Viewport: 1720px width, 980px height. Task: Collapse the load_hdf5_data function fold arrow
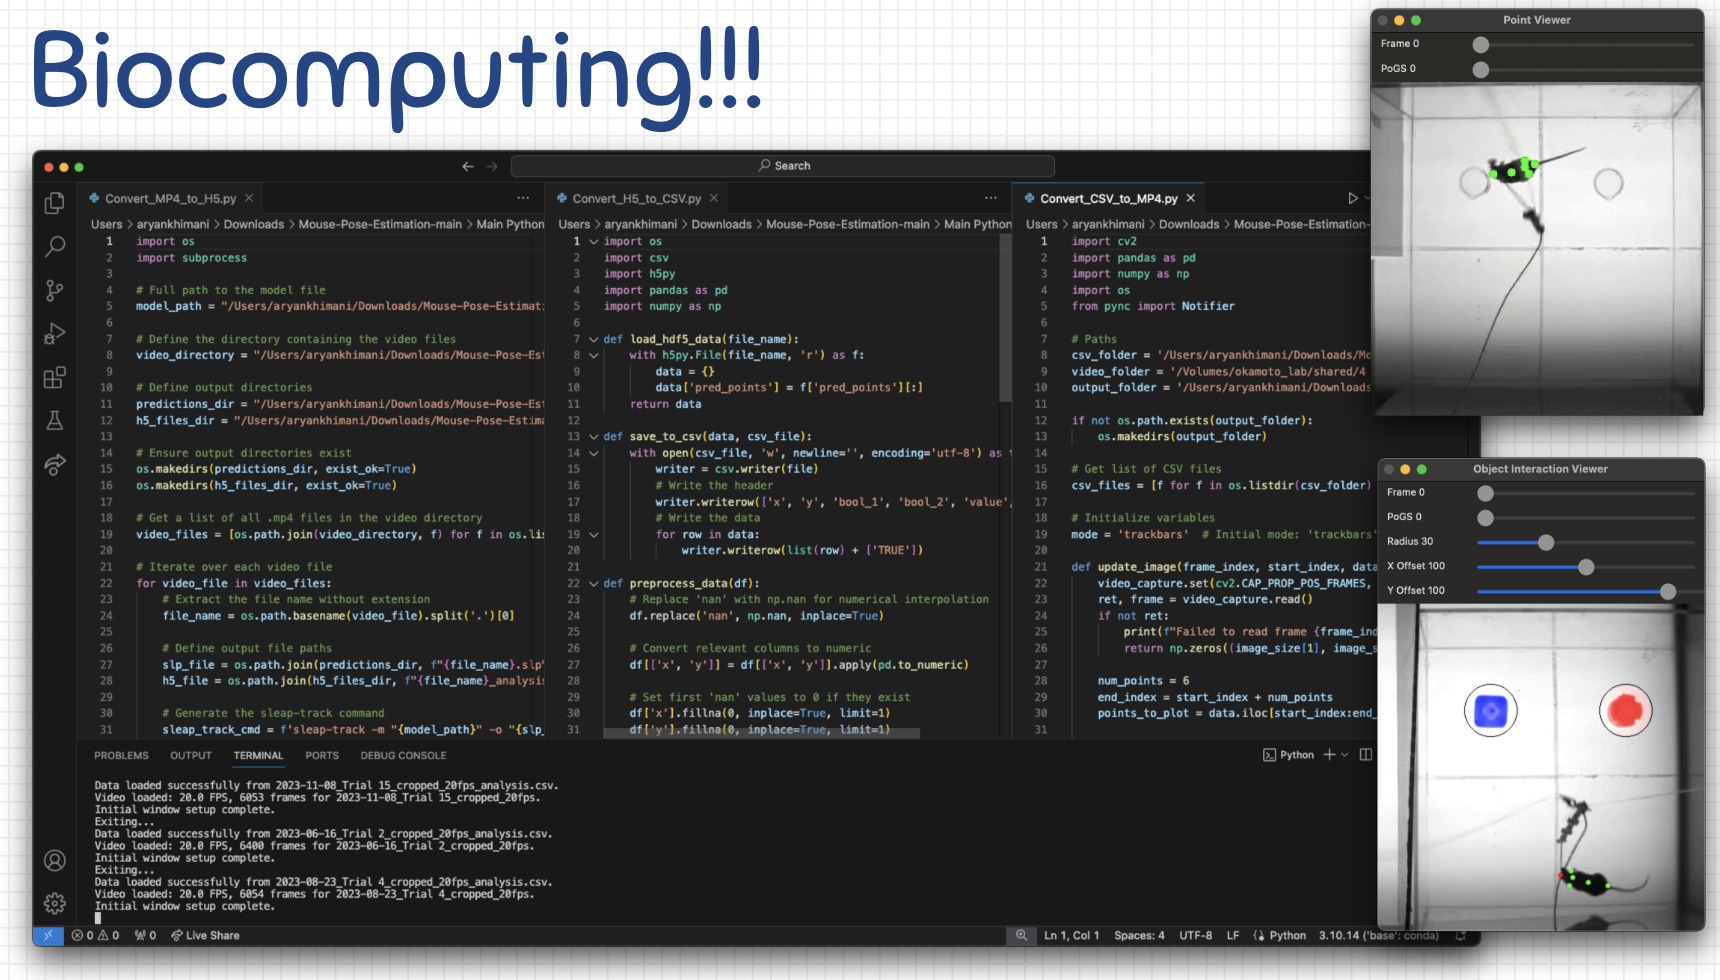(x=593, y=339)
